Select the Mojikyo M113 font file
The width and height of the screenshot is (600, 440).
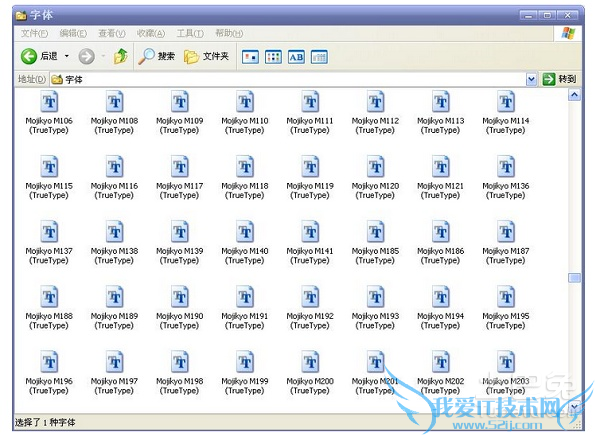click(x=440, y=113)
